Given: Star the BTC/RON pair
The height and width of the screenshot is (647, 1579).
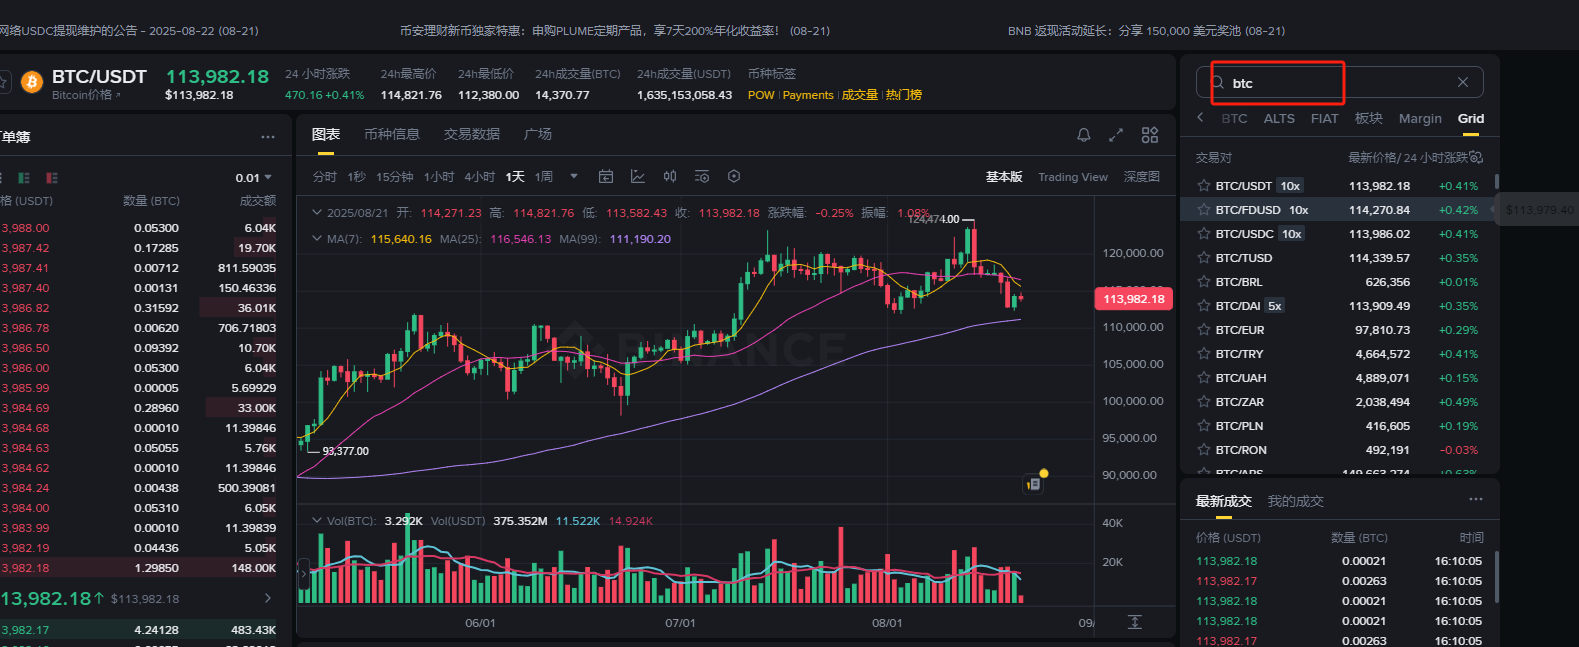Looking at the screenshot, I should [1204, 450].
